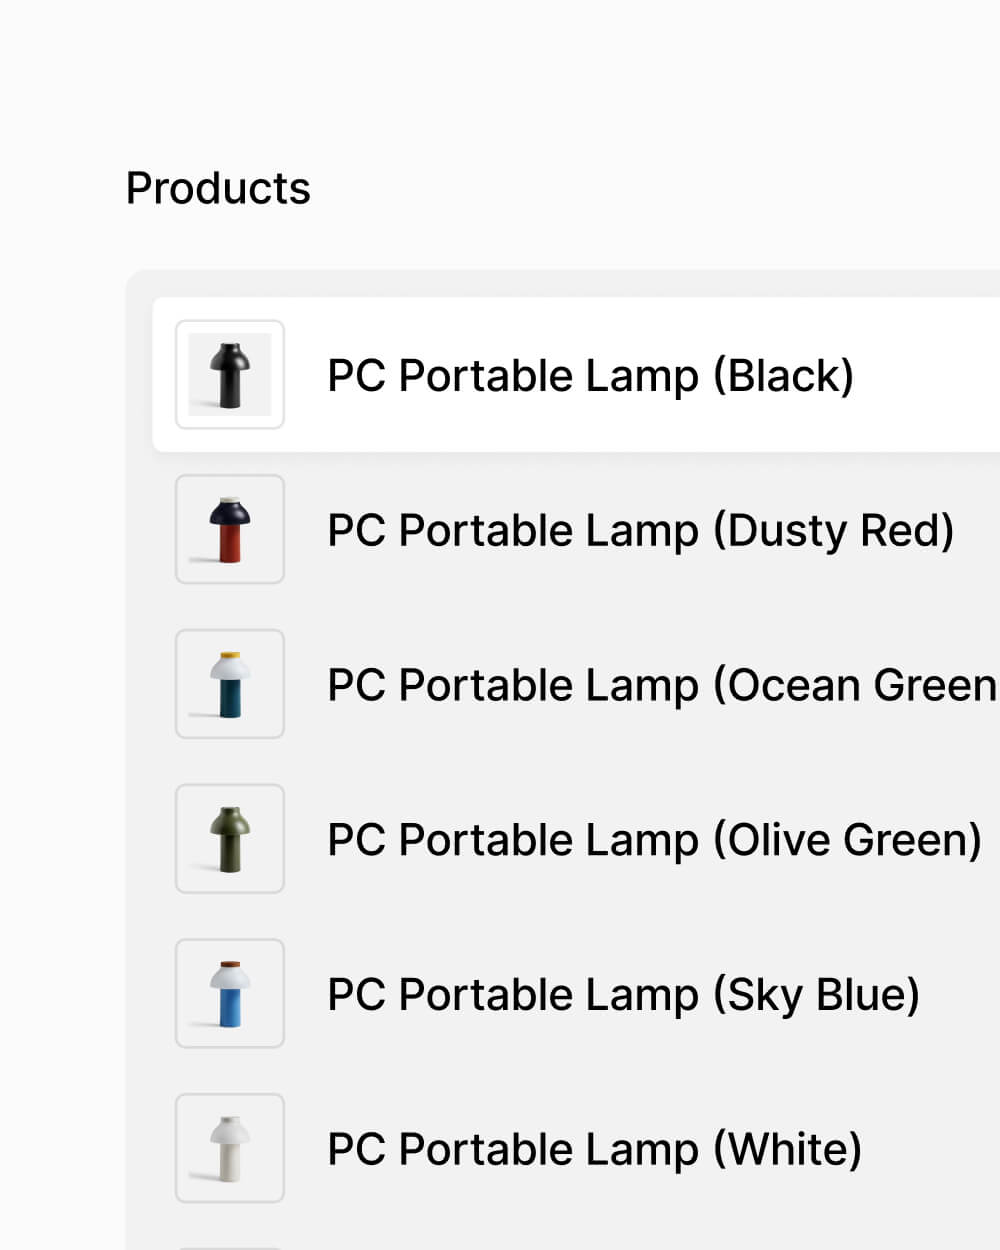Click the "(Olive Green)" variant text
This screenshot has height=1250, width=1000.
[847, 840]
